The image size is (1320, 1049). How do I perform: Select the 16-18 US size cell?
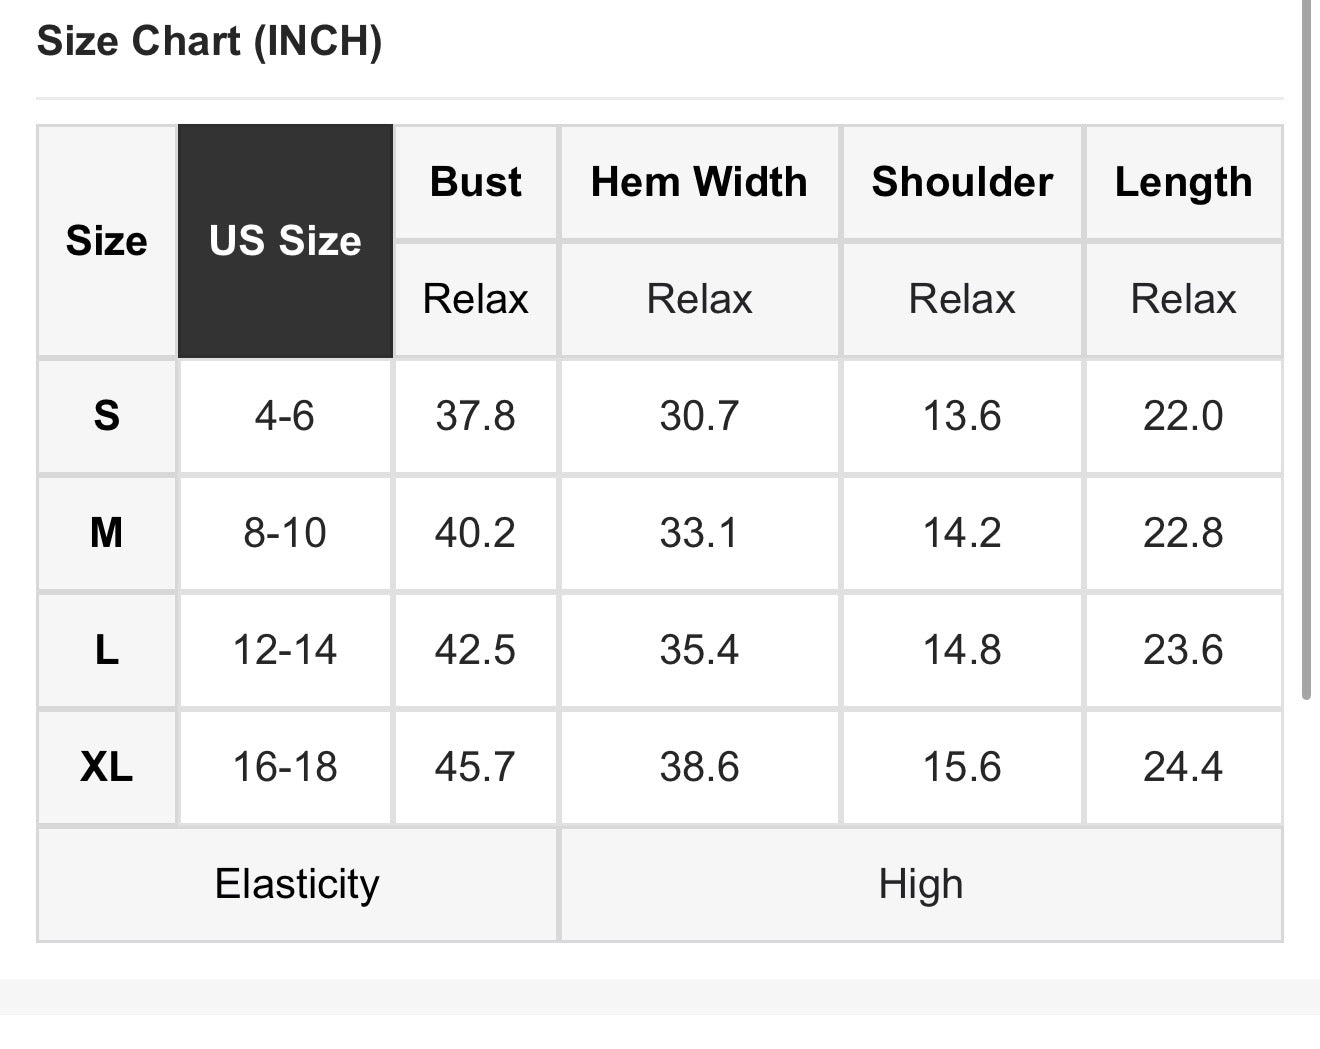[285, 767]
